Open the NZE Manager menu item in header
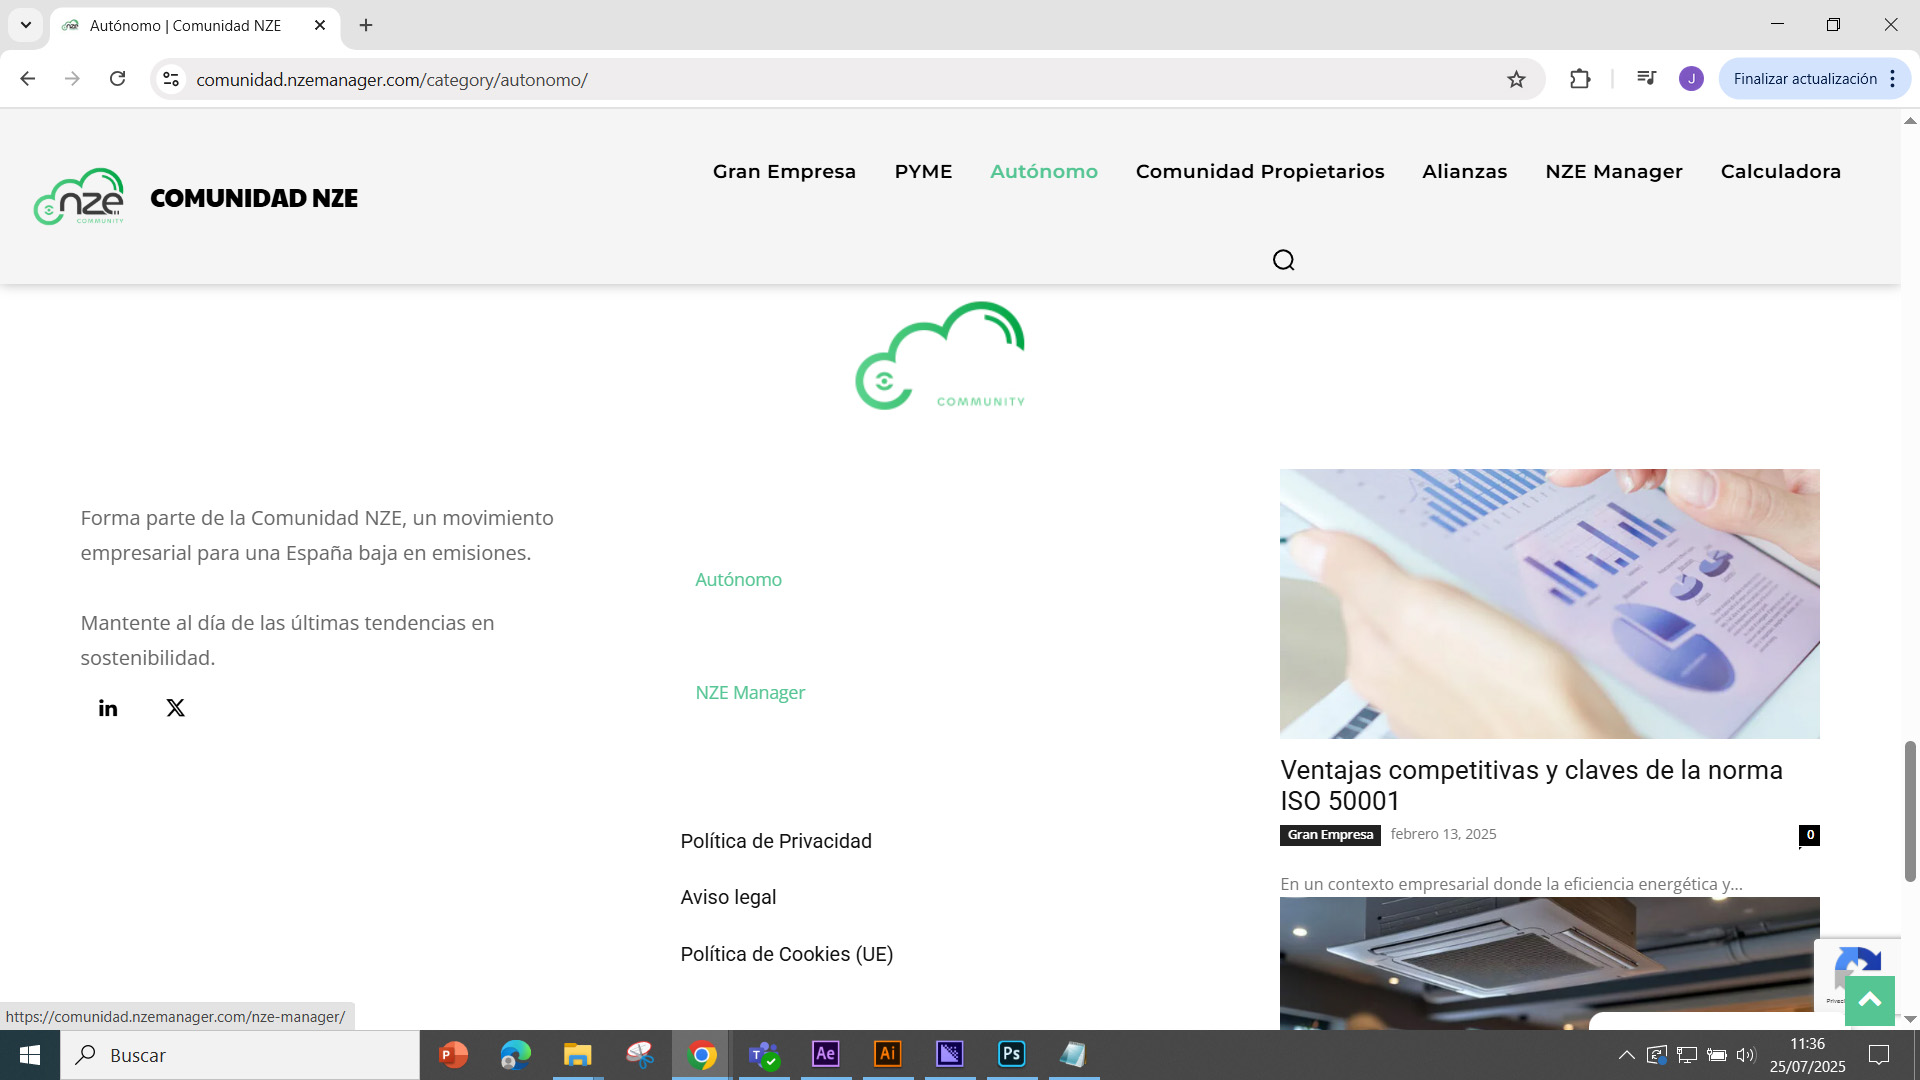1920x1080 pixels. click(1614, 172)
